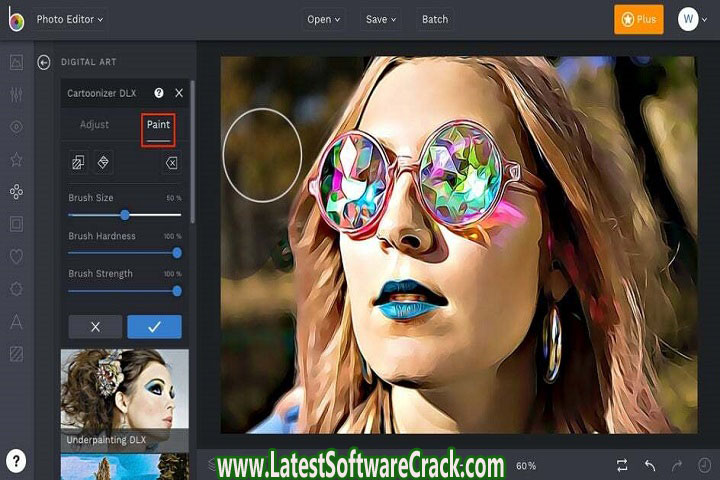720x480 pixels.
Task: Expand the Save menu
Action: [381, 19]
